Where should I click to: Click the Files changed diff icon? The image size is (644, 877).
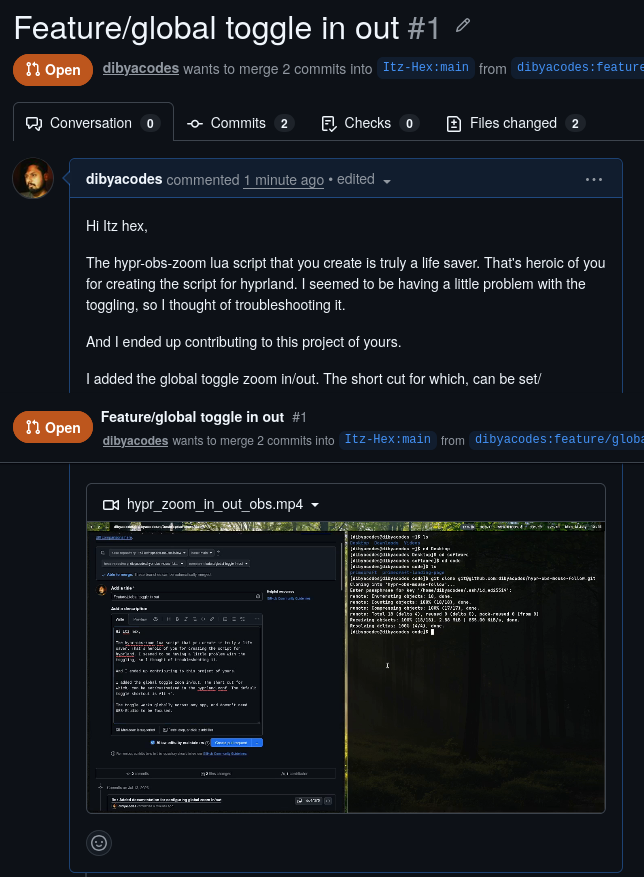click(454, 124)
